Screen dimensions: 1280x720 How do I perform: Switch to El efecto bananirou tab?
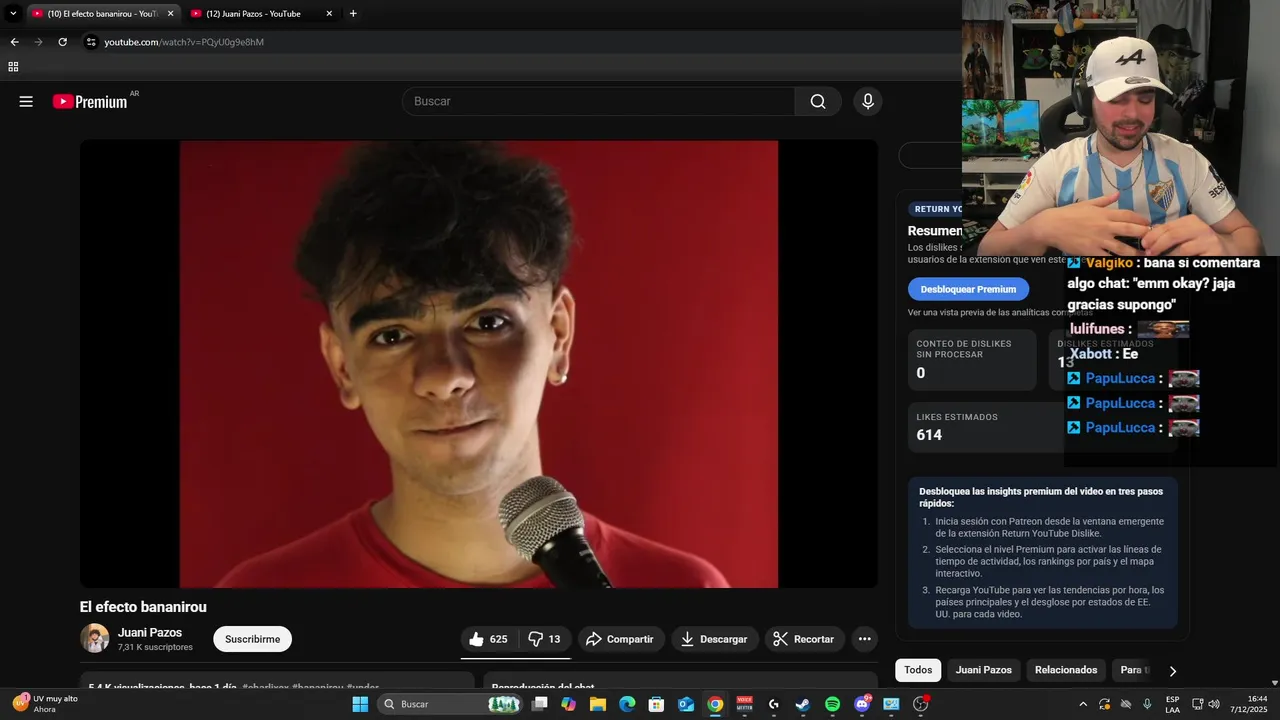point(102,14)
